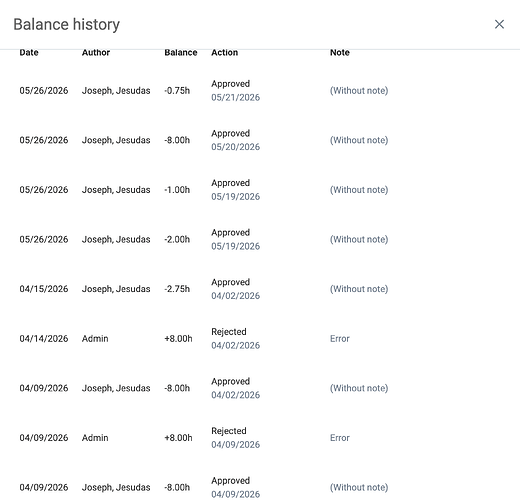
Task: Click the (Without note) text for the -0.75h entry
Action: point(359,91)
